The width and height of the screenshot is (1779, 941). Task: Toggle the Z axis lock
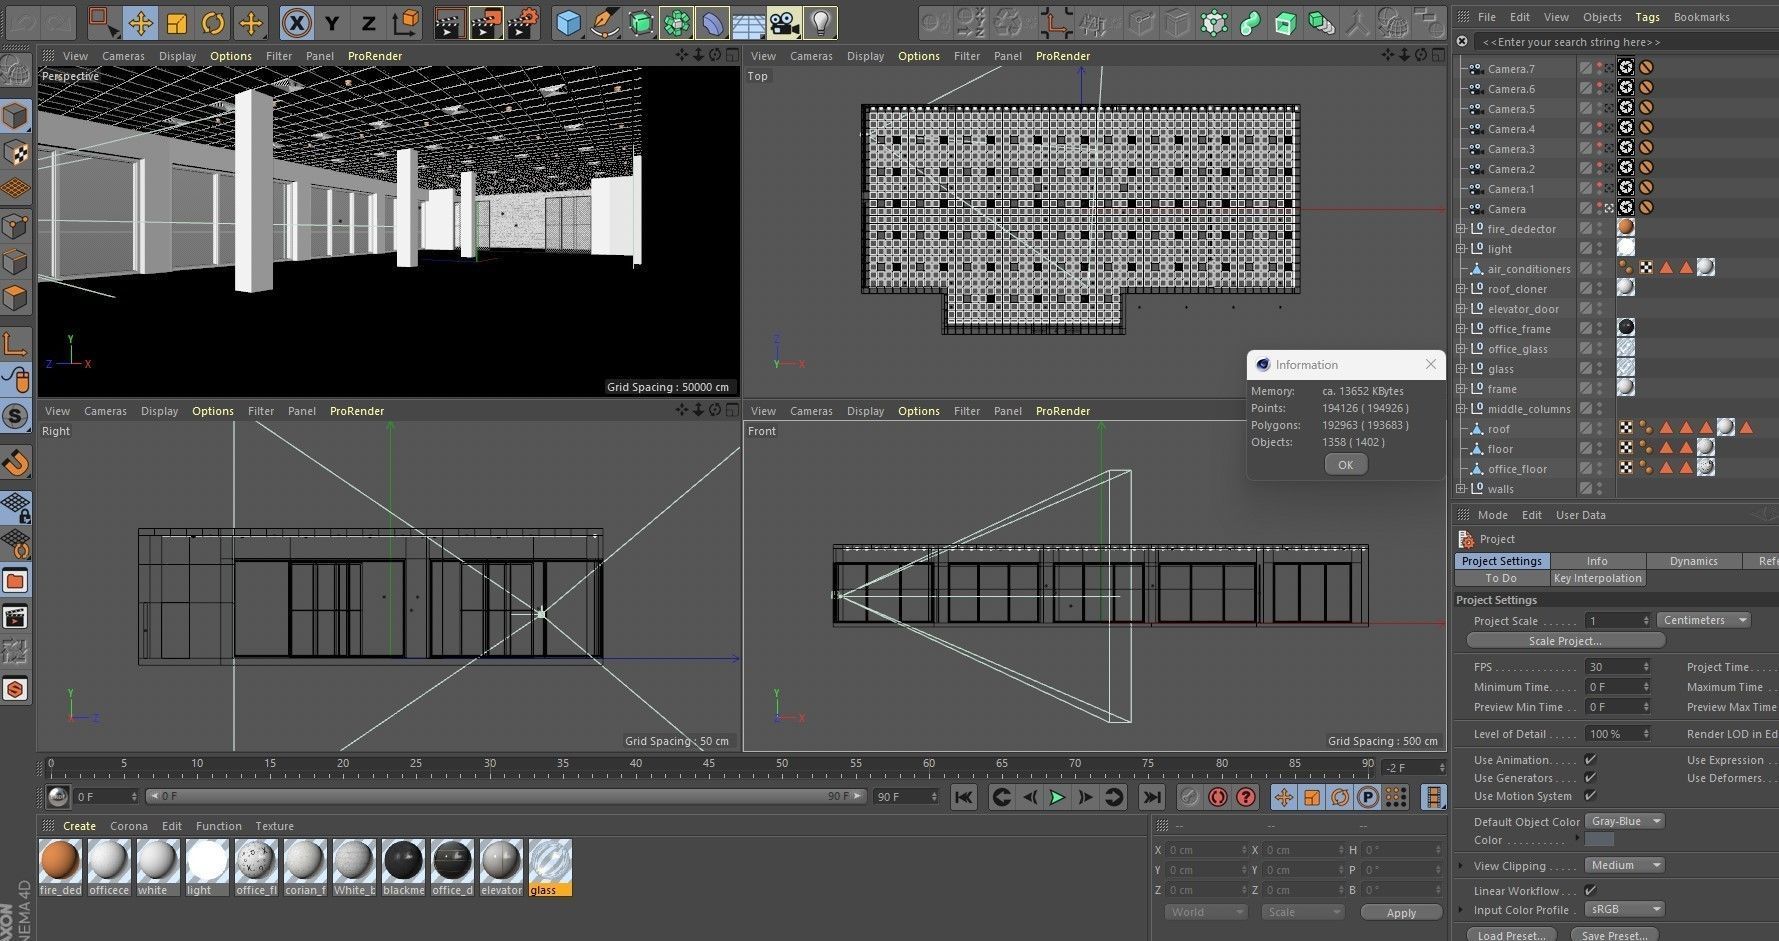click(x=368, y=22)
